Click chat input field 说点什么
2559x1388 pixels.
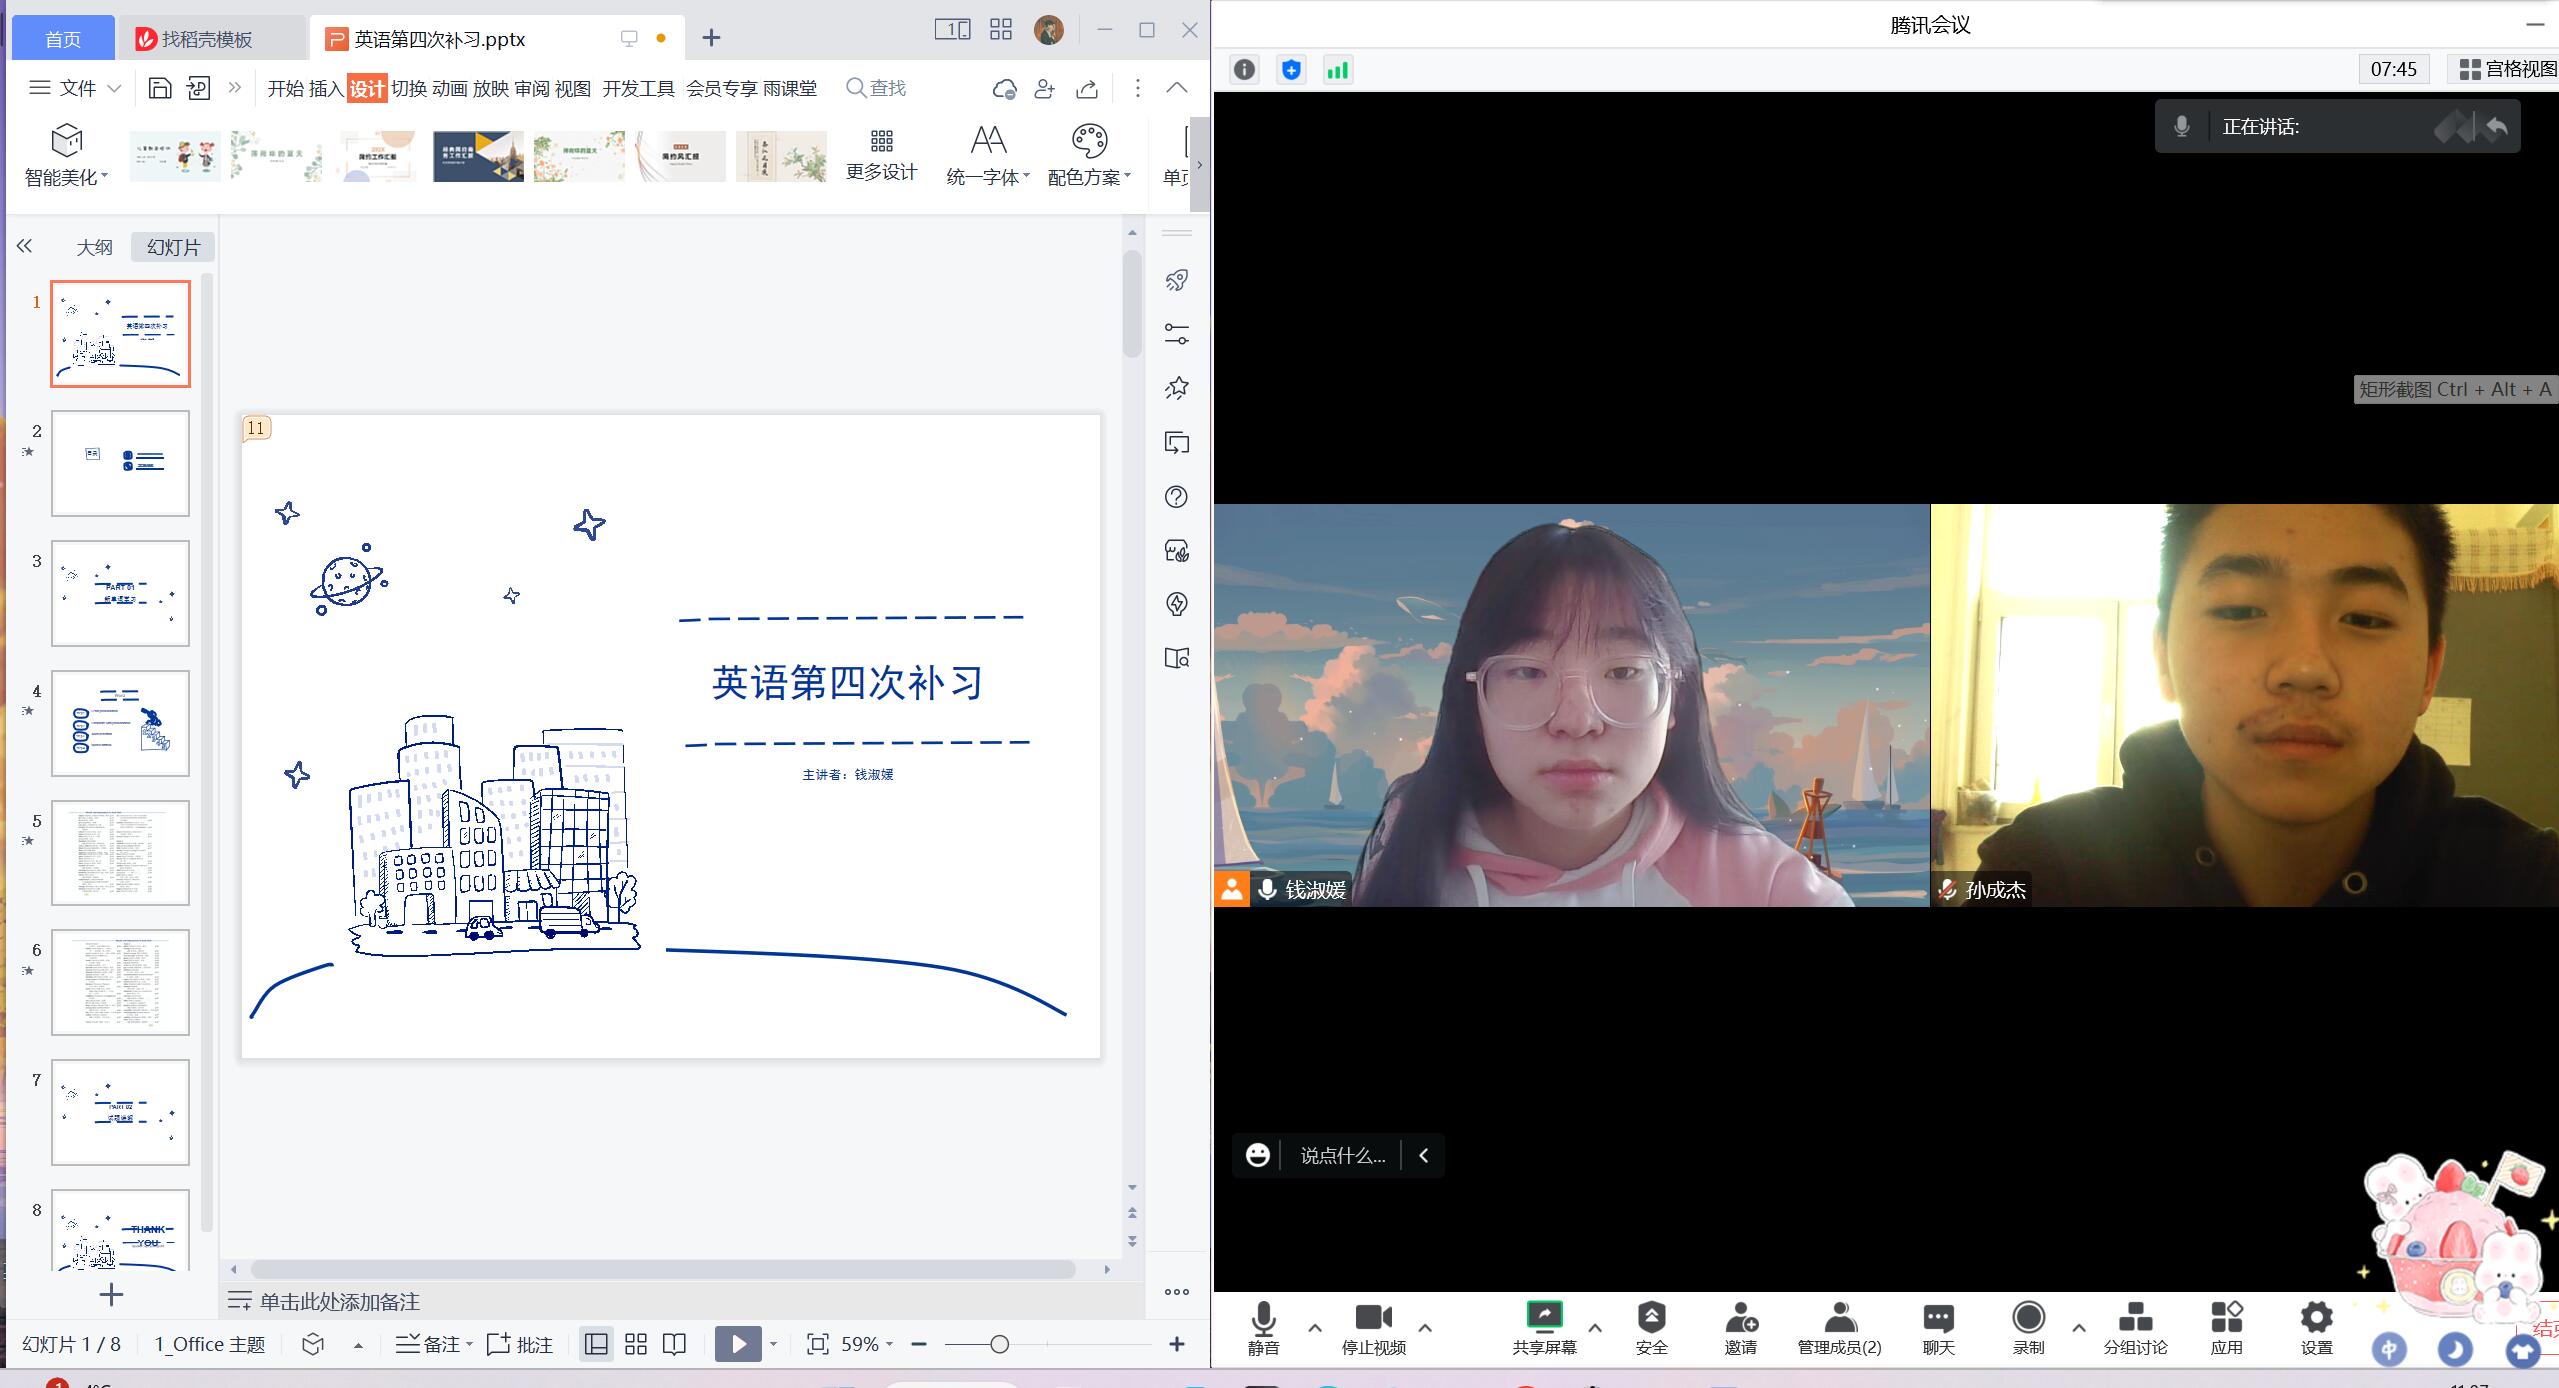tap(1343, 1155)
